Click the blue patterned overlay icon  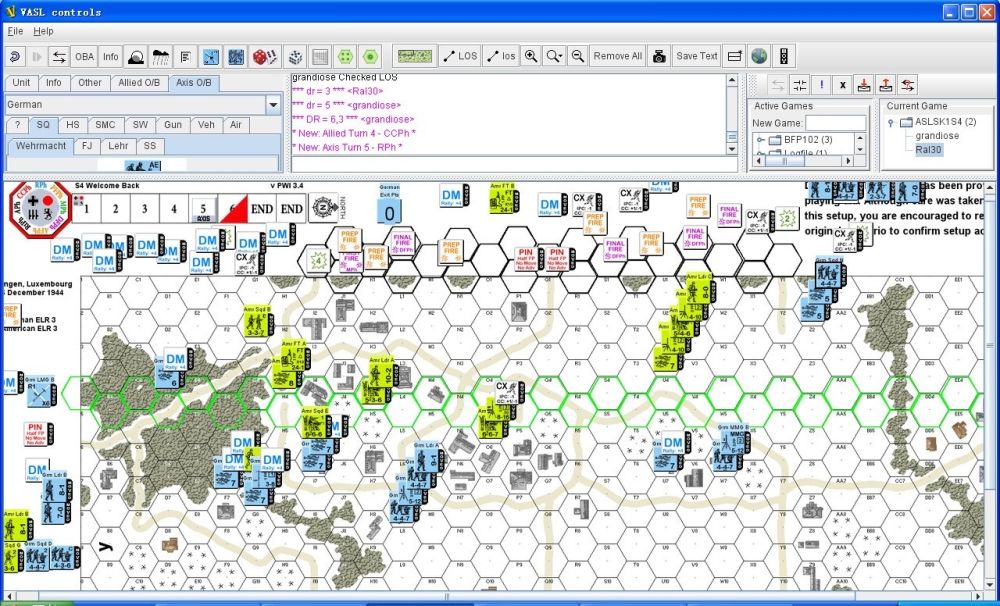236,56
